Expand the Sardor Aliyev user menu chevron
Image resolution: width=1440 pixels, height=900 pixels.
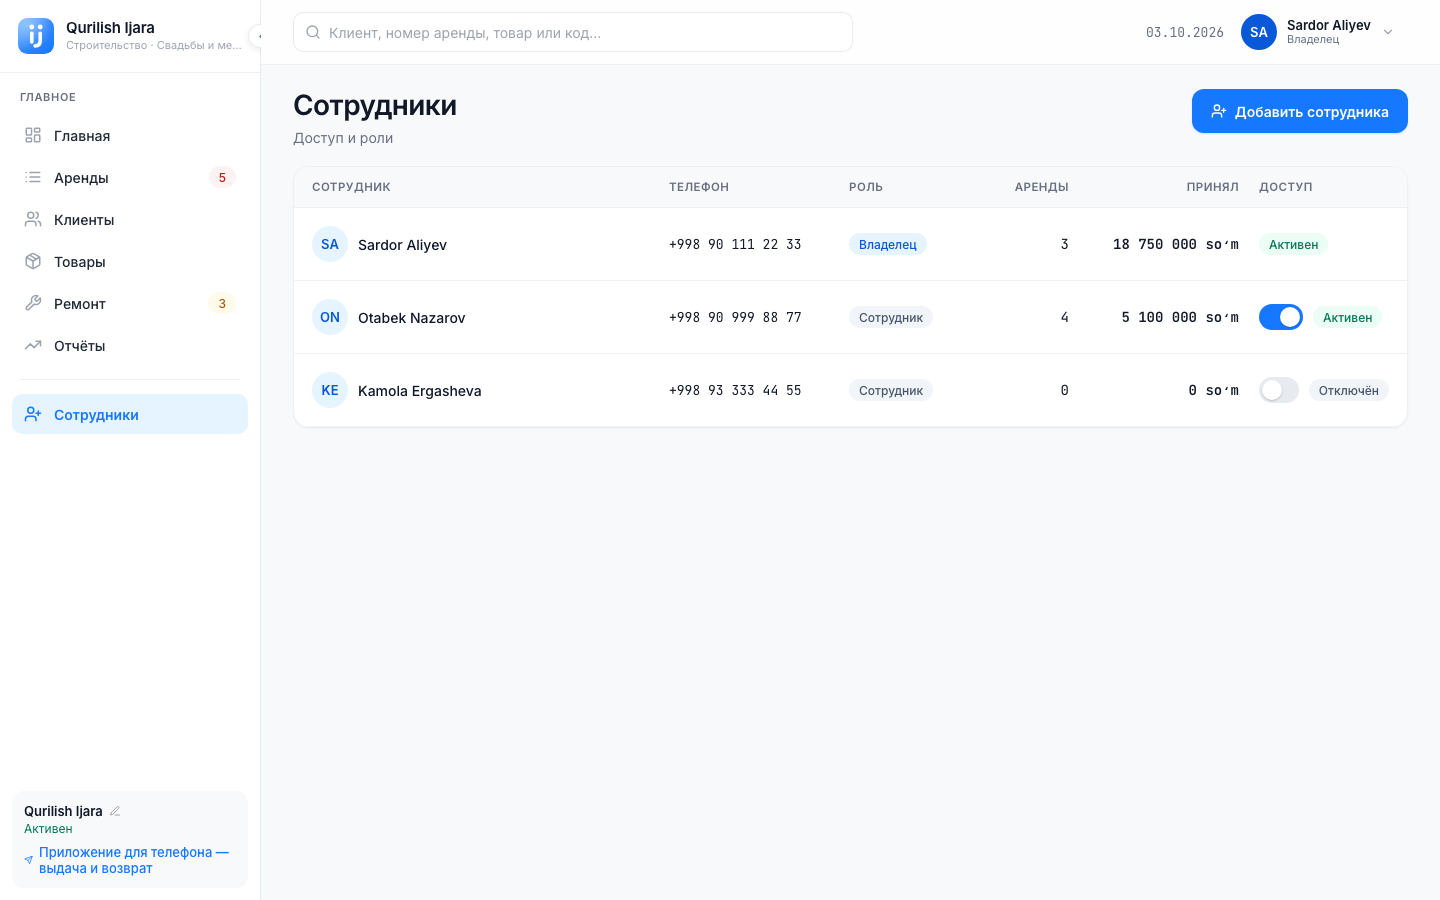[1388, 32]
